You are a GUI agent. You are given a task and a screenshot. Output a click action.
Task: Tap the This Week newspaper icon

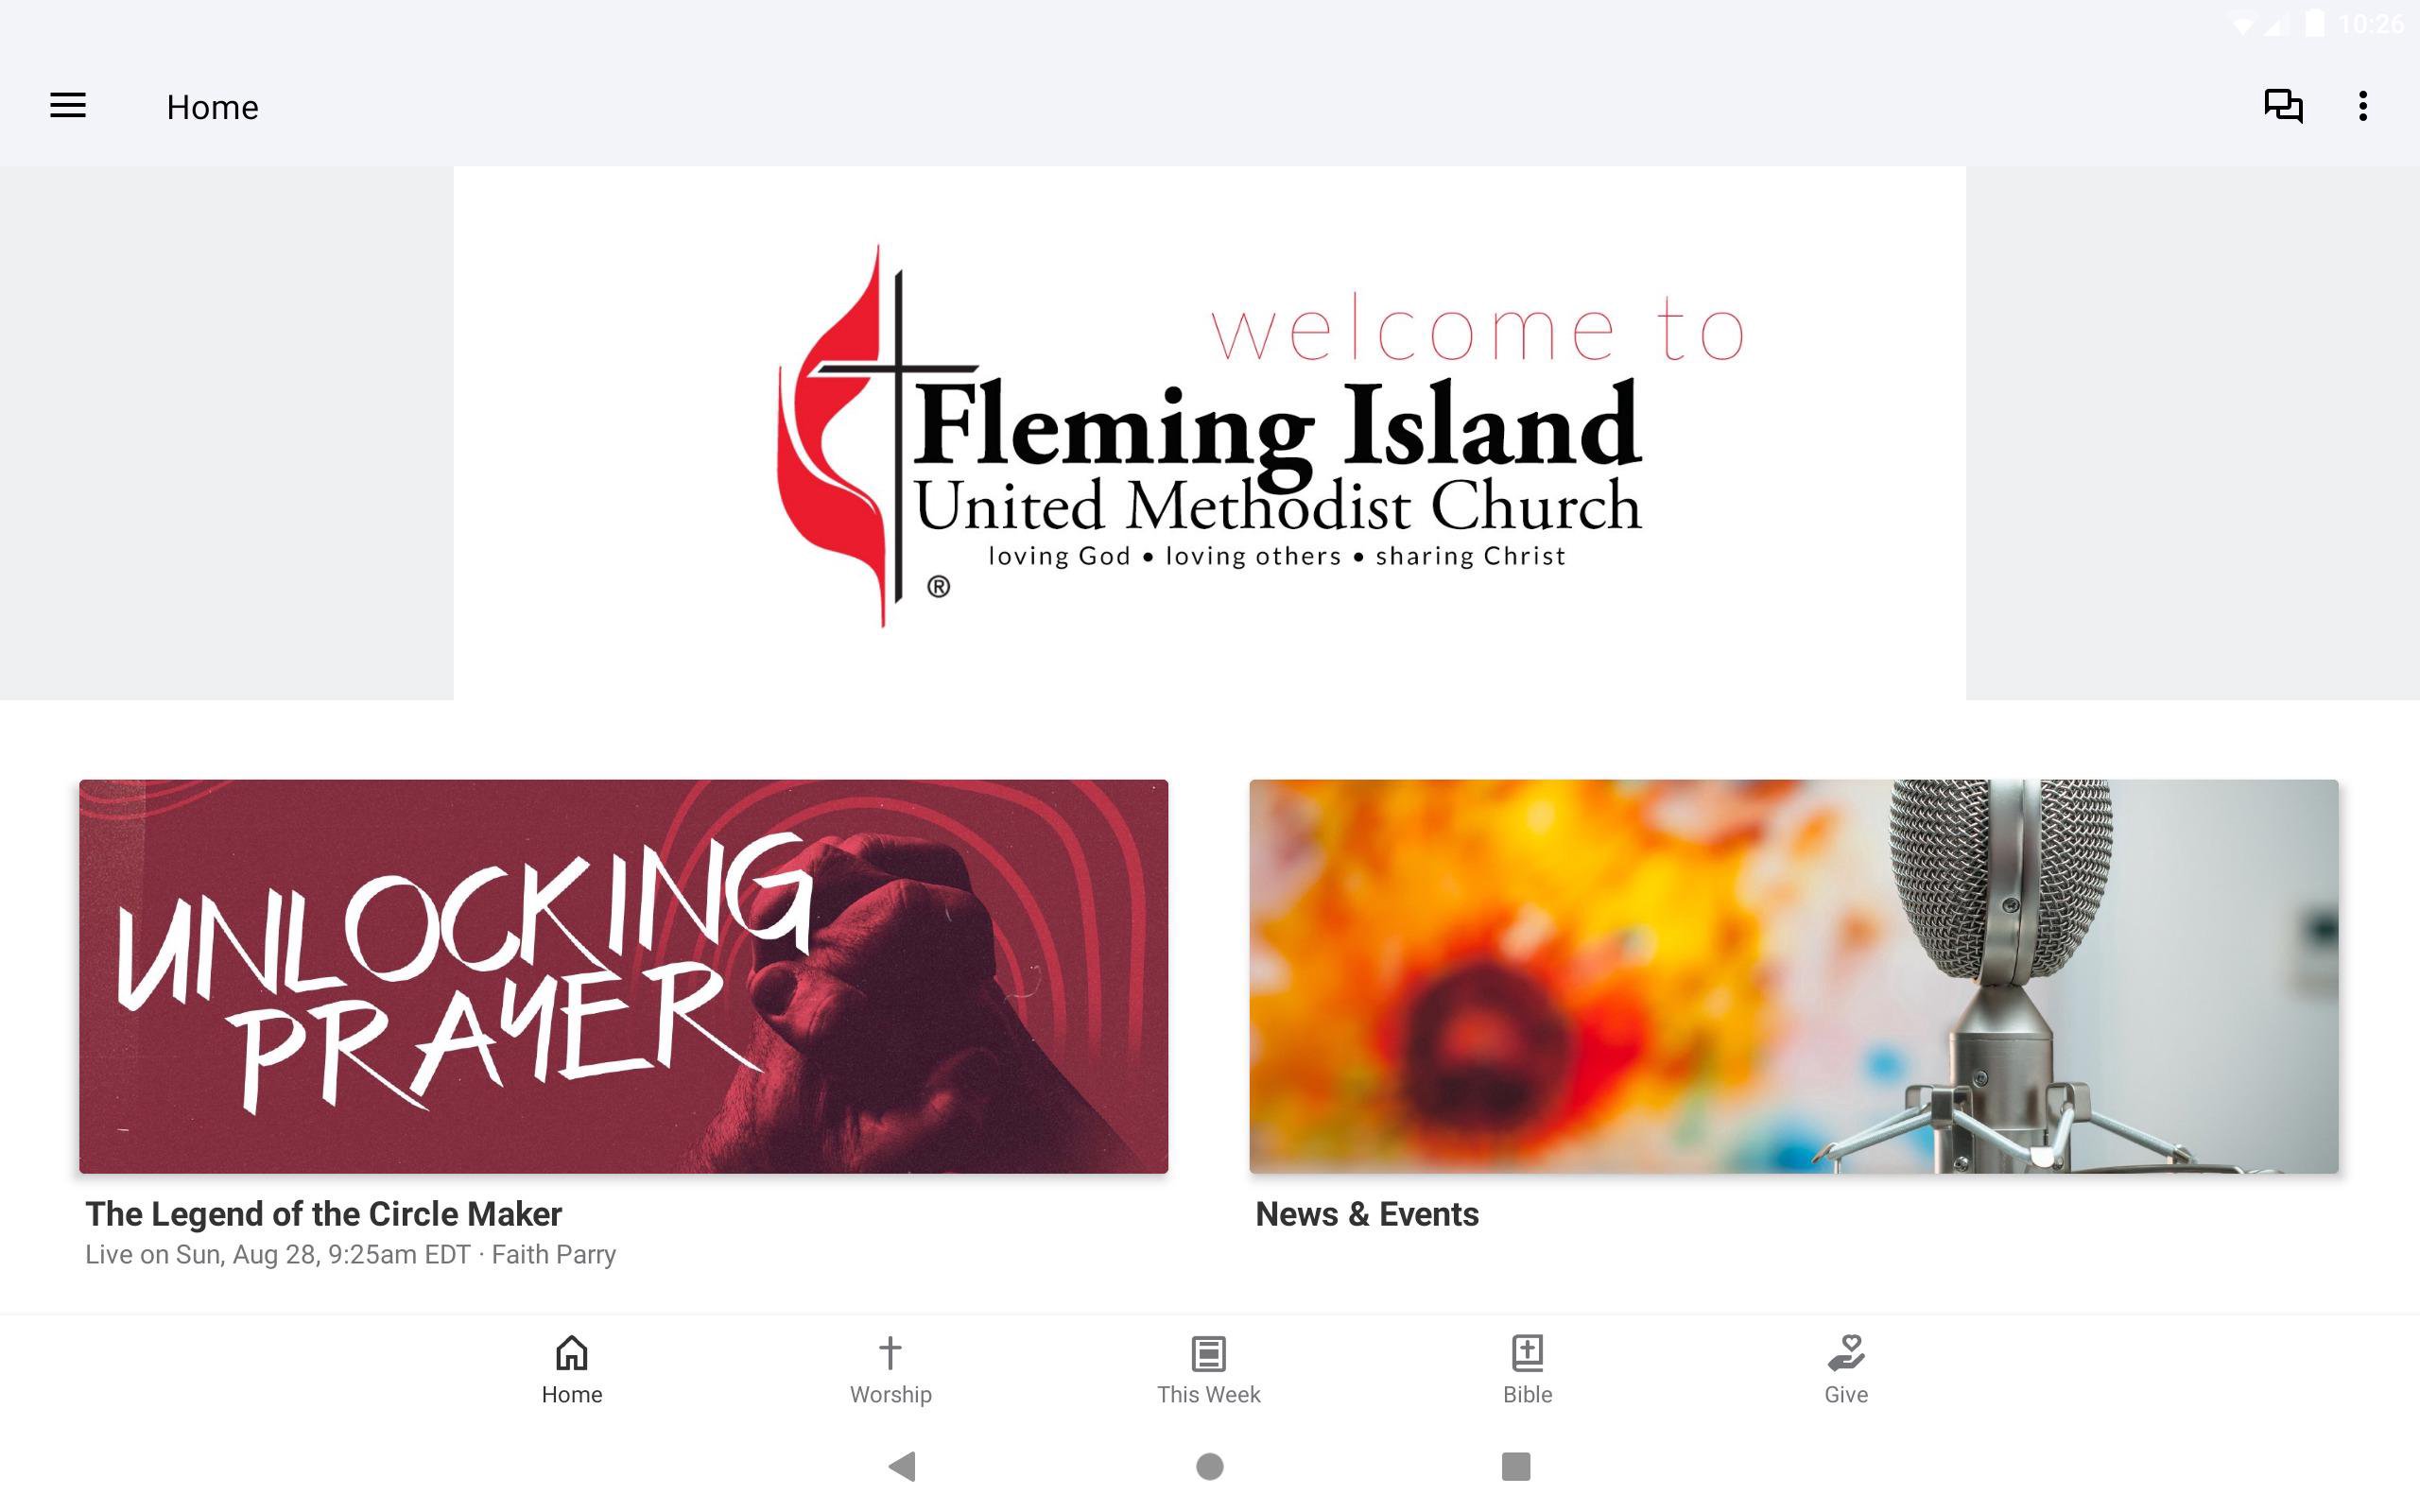click(1209, 1354)
